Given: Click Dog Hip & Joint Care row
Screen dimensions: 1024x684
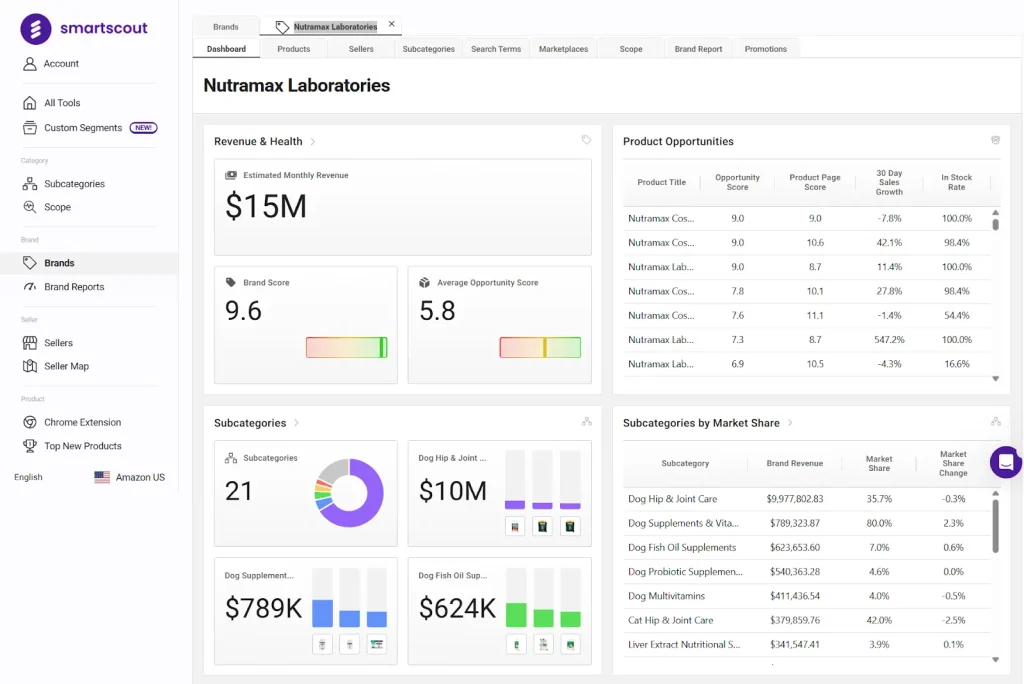Looking at the screenshot, I should (807, 499).
